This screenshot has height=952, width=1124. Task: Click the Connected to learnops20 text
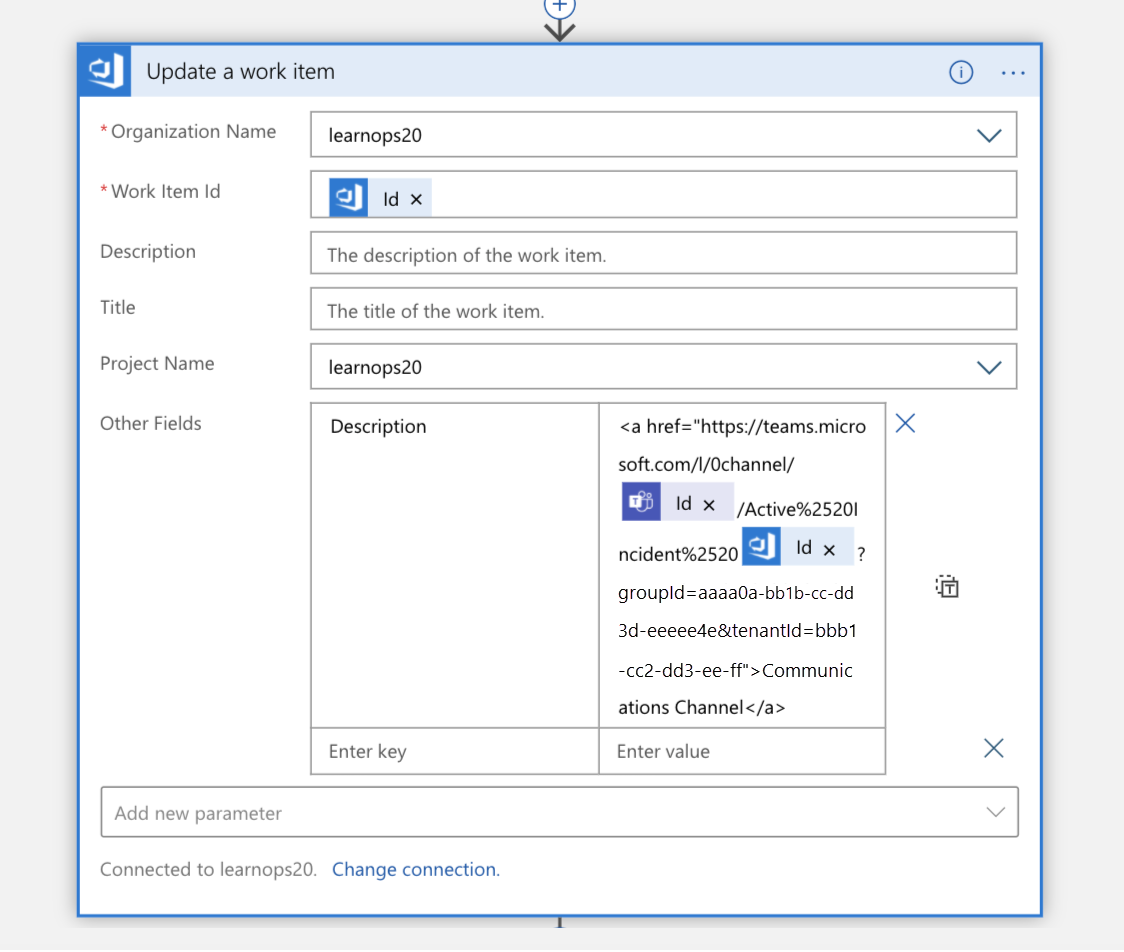pos(208,870)
